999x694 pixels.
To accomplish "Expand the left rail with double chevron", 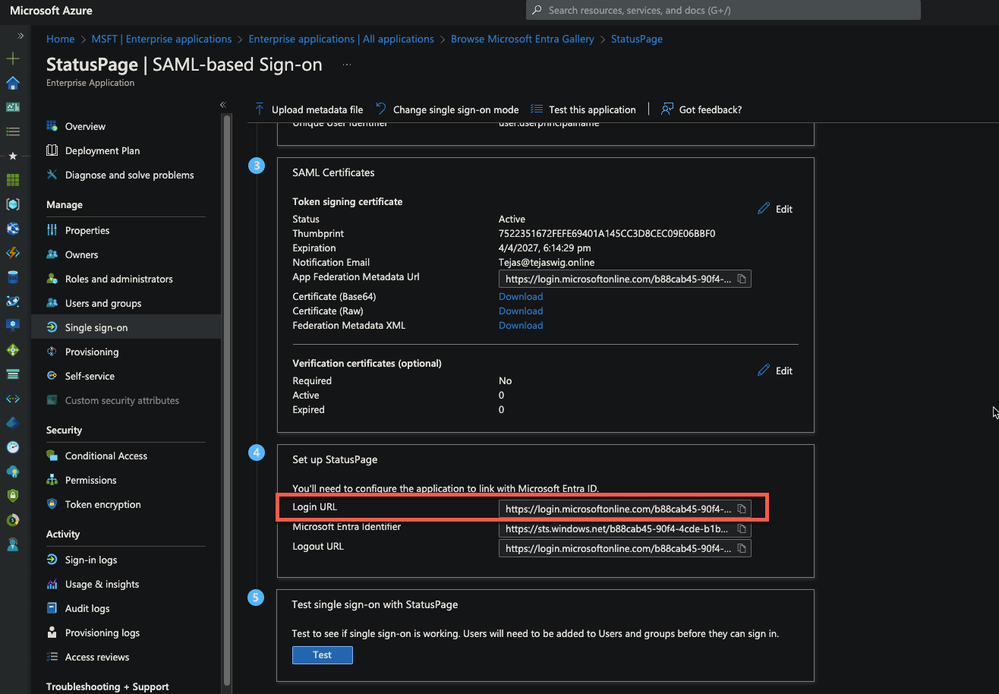I will click(x=20, y=36).
